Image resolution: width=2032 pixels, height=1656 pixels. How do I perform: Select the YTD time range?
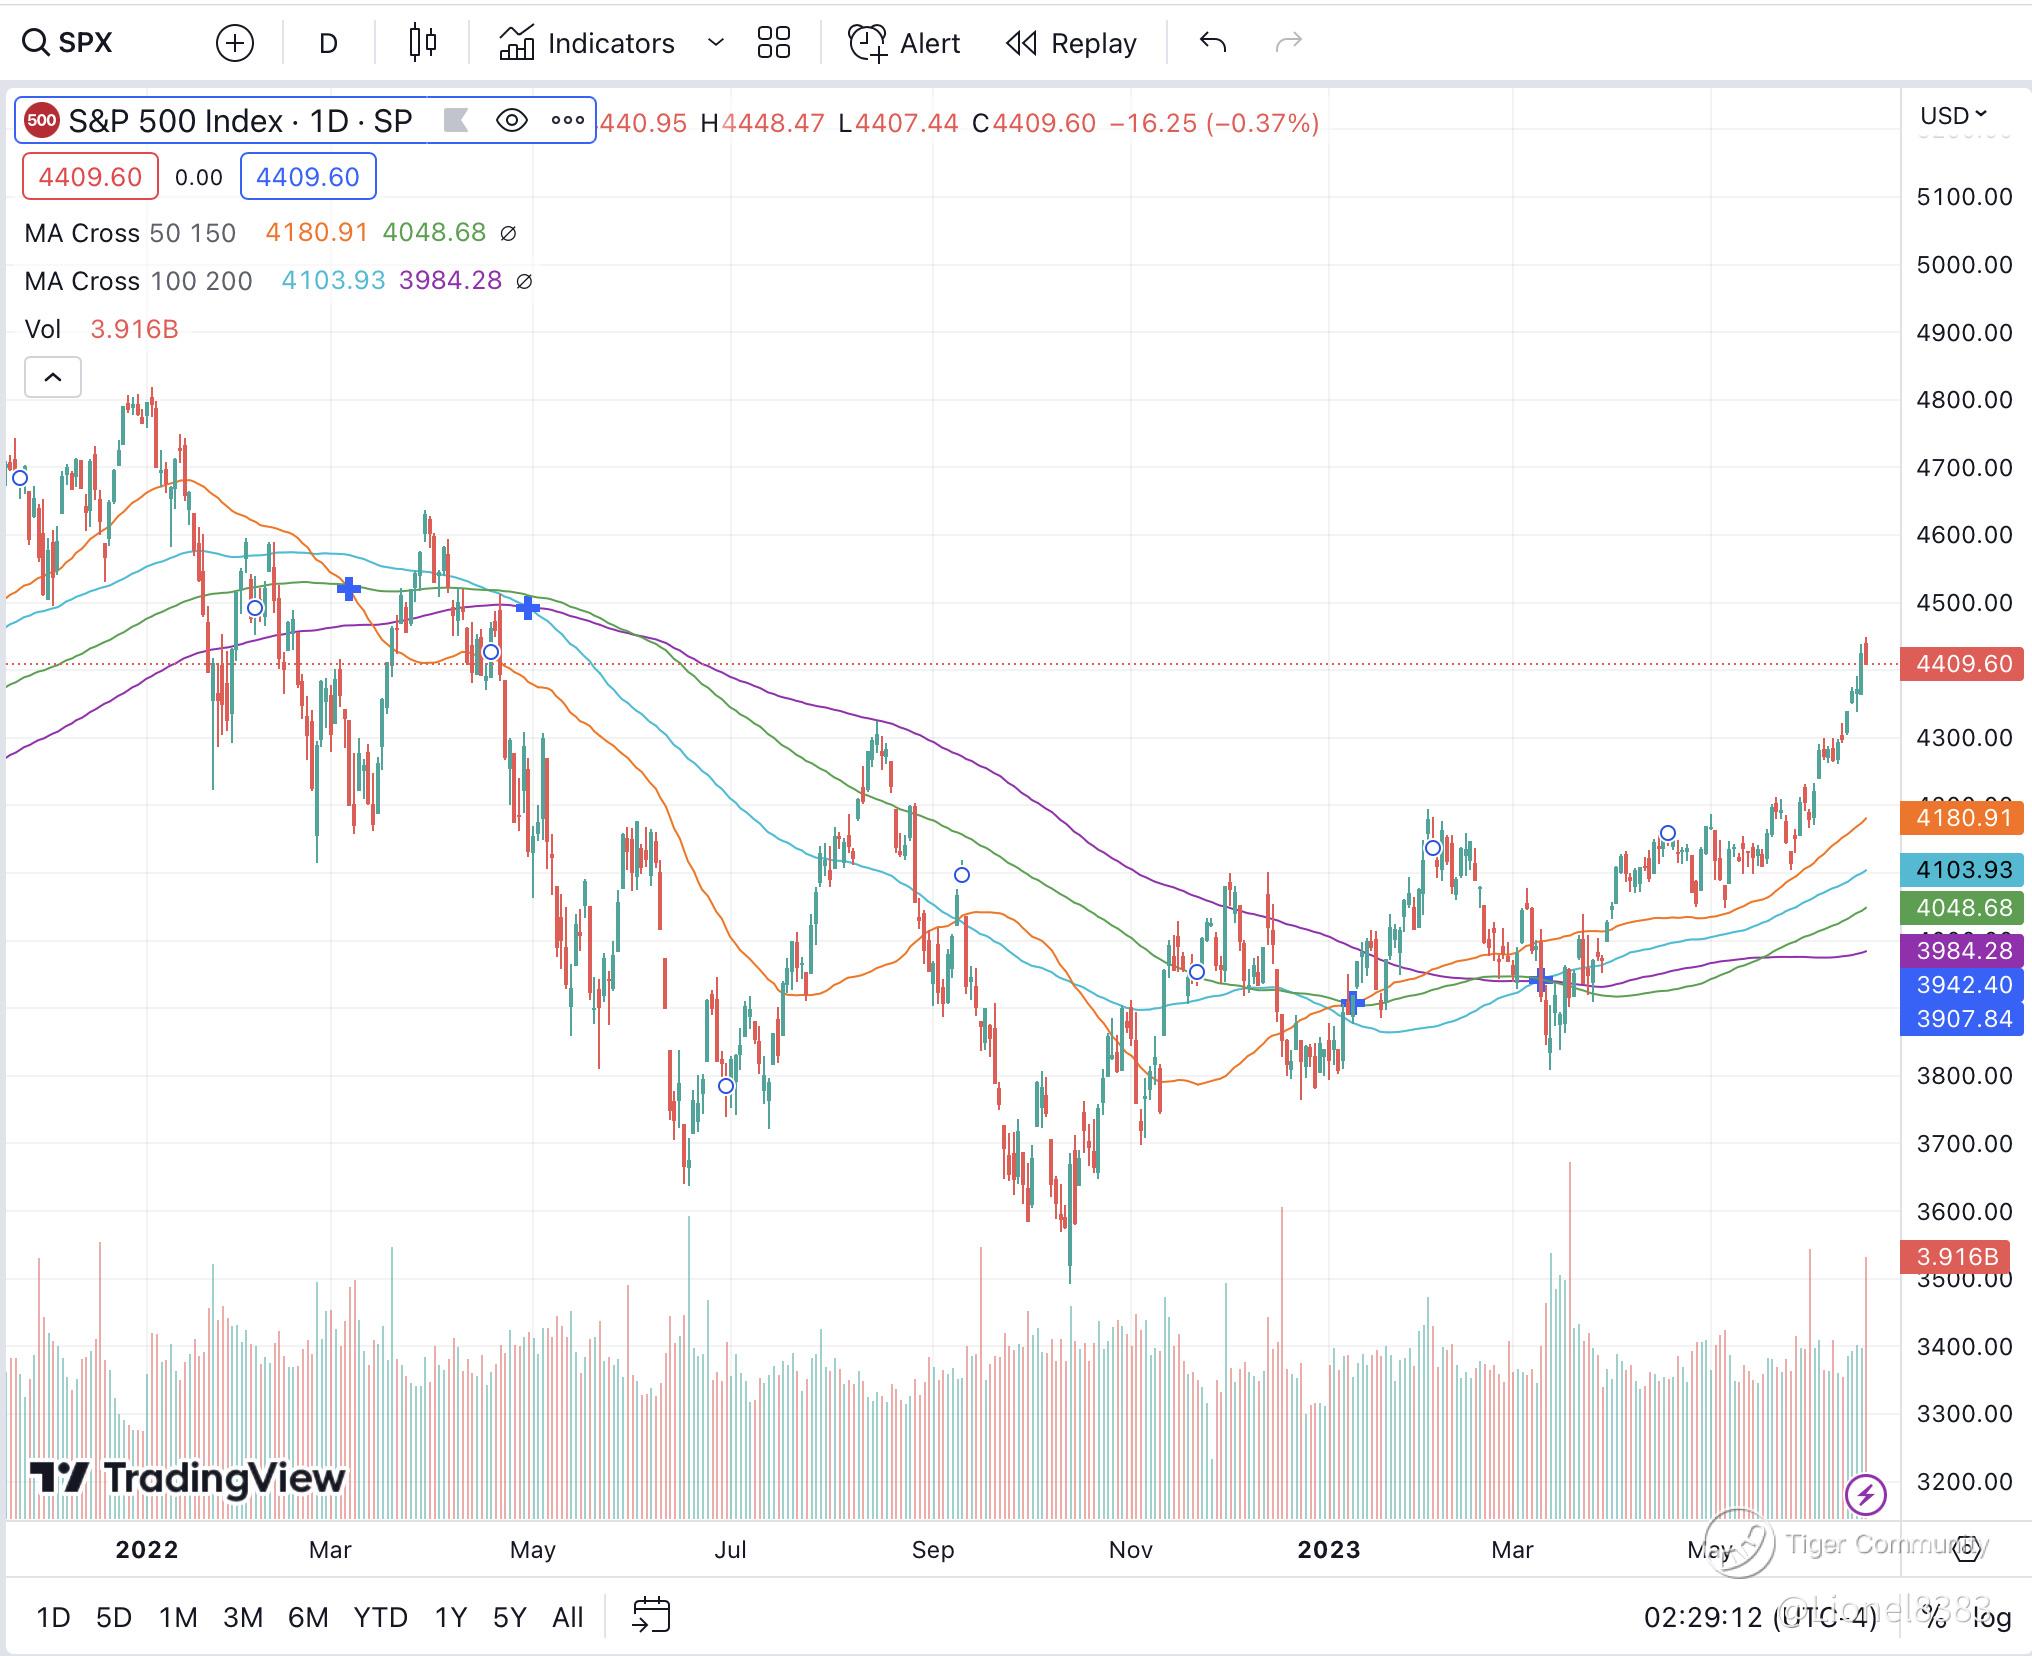click(380, 1617)
